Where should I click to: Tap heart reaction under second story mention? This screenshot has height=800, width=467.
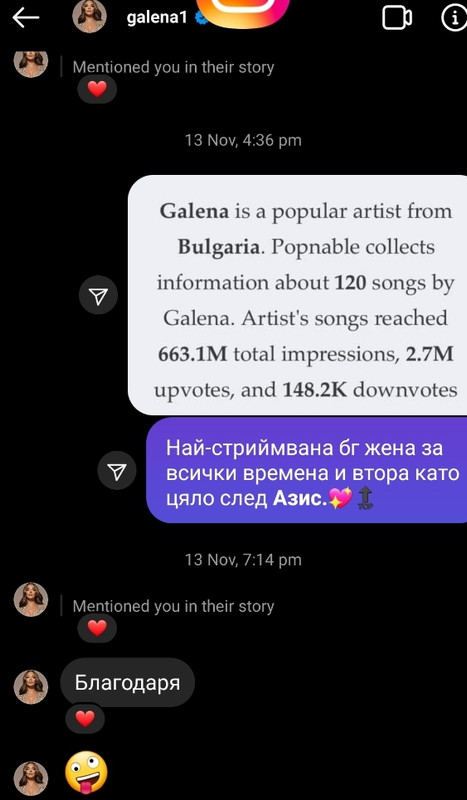tap(97, 628)
